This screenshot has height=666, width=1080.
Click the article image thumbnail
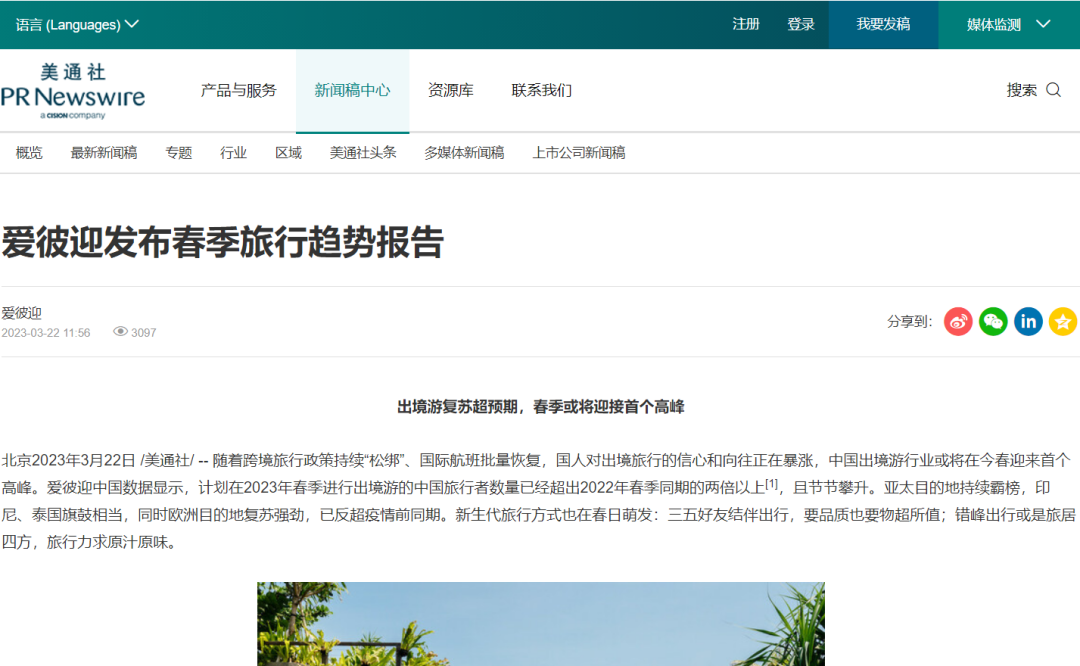tap(540, 623)
